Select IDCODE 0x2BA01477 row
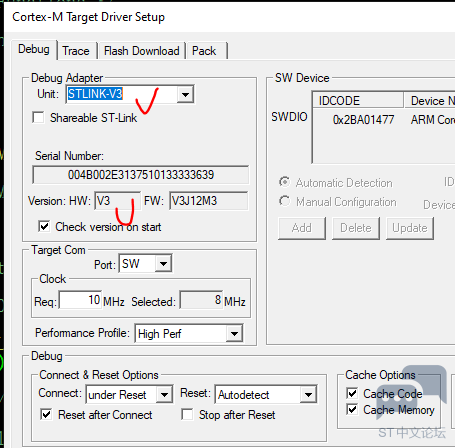Viewport: 455px width, 448px height. click(384, 120)
